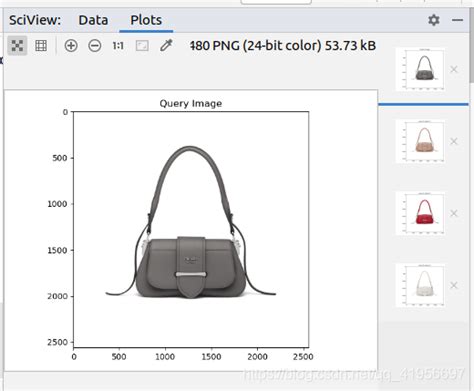Show the red handbag plot thumbnail

pos(420,213)
